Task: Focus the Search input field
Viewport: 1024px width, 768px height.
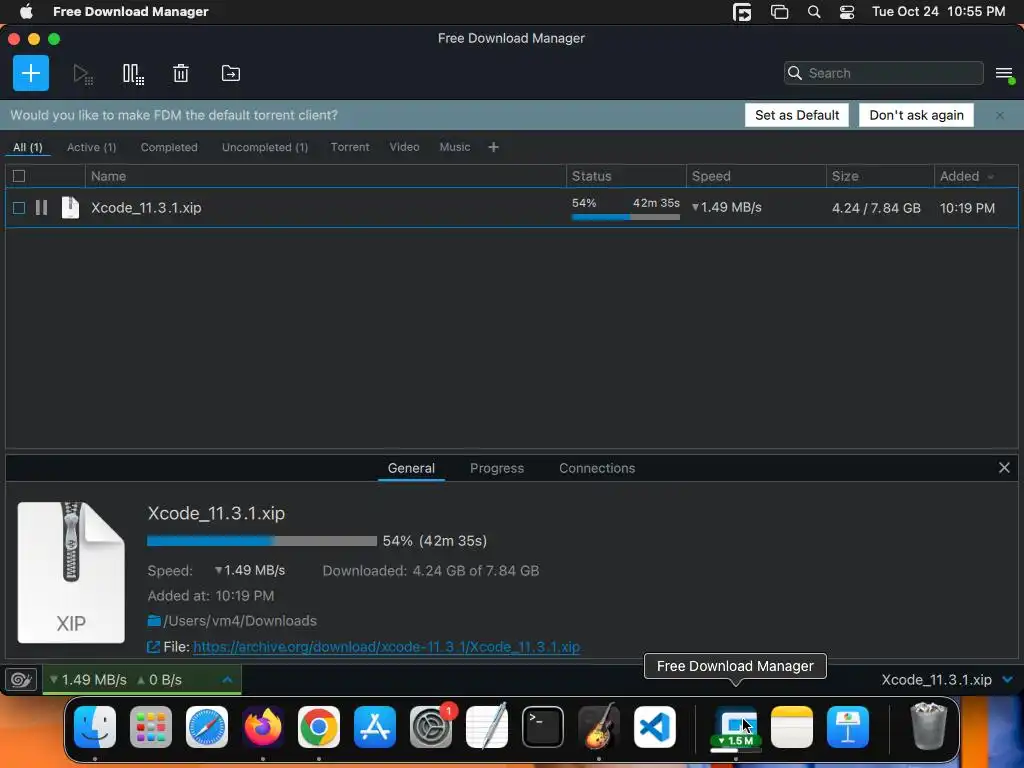Action: pos(884,73)
